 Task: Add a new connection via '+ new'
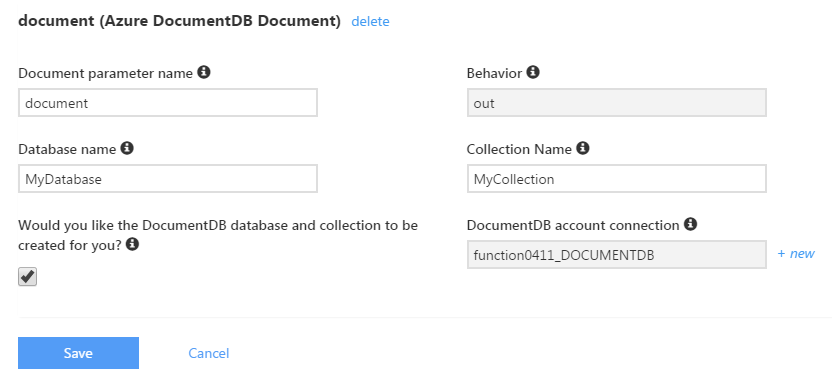796,254
